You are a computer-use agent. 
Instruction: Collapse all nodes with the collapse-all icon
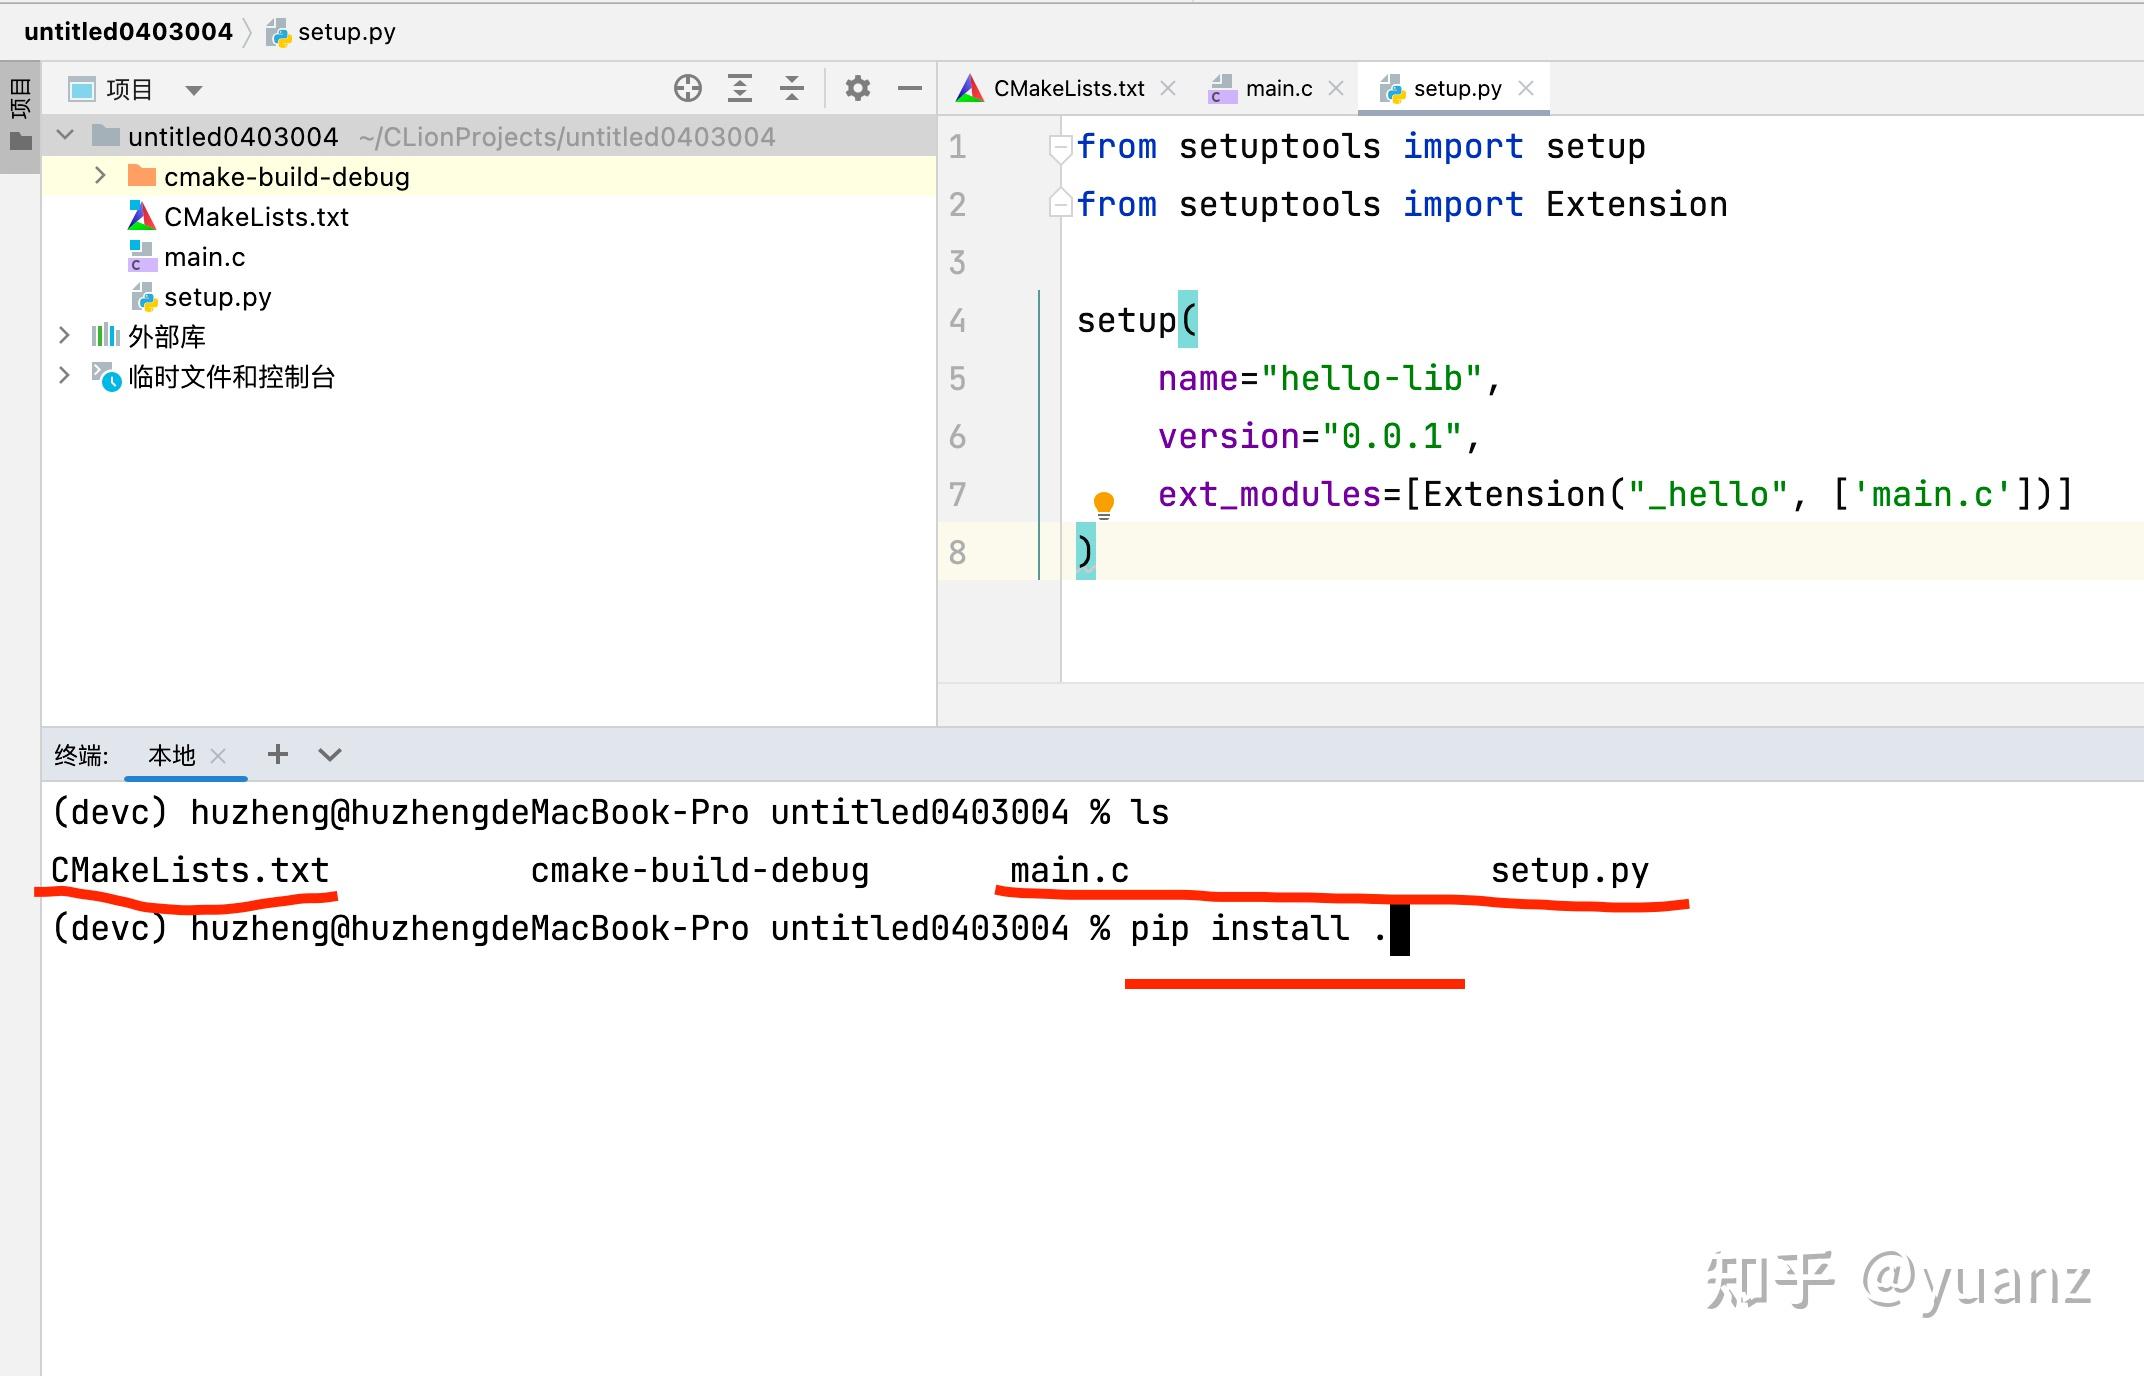[792, 88]
